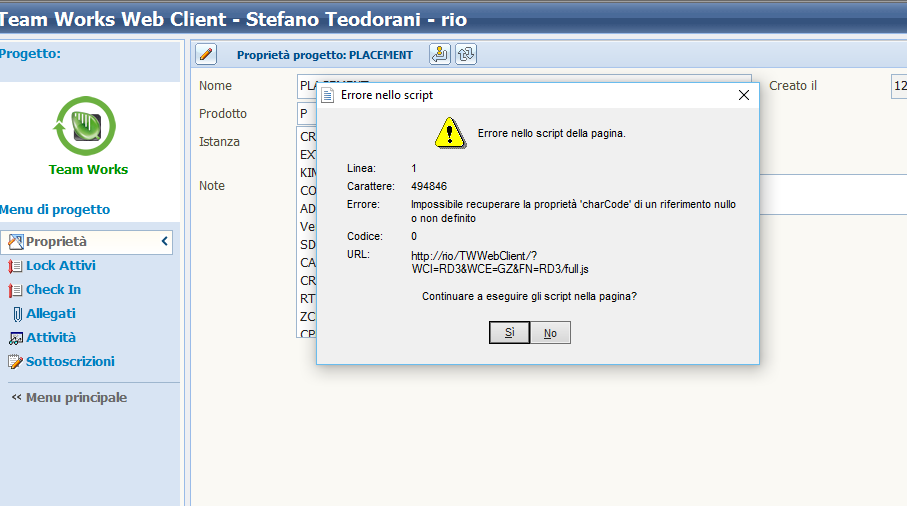The image size is (907, 506).
Task: Click the pencil edit icon in toolbar
Action: [205, 54]
